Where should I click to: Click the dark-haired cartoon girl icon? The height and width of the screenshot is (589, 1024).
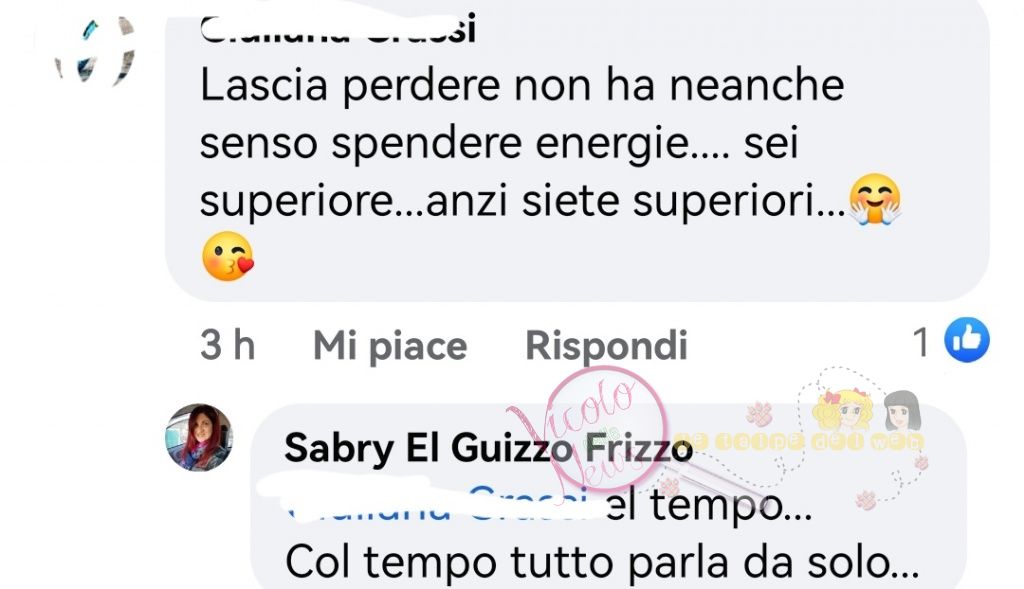(903, 411)
